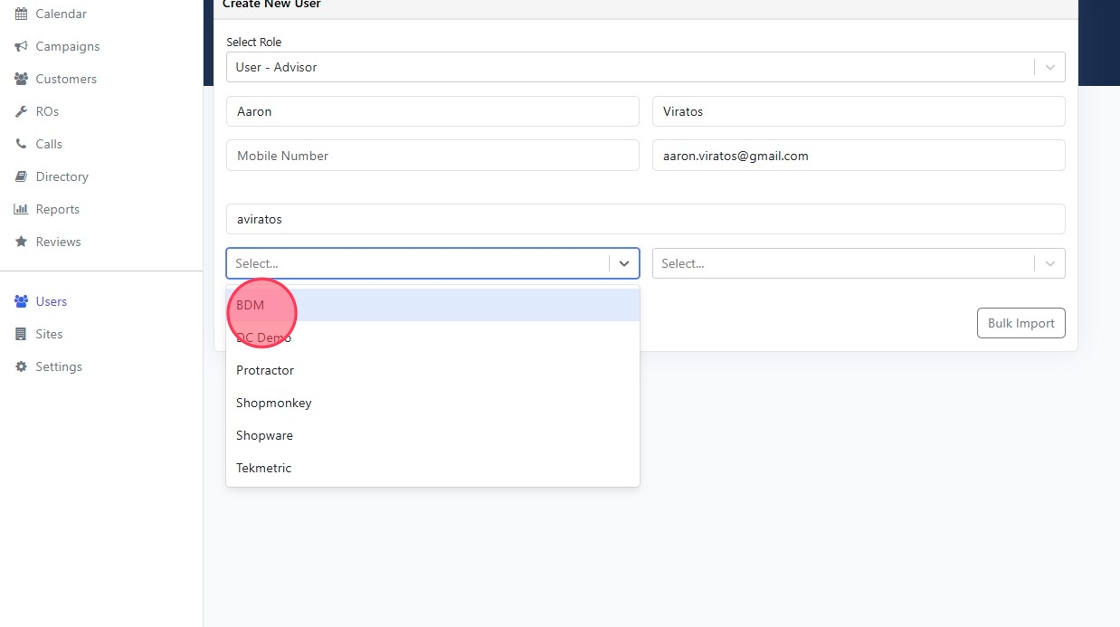Open Calendar from the sidebar
The width and height of the screenshot is (1120, 627).
(x=61, y=14)
